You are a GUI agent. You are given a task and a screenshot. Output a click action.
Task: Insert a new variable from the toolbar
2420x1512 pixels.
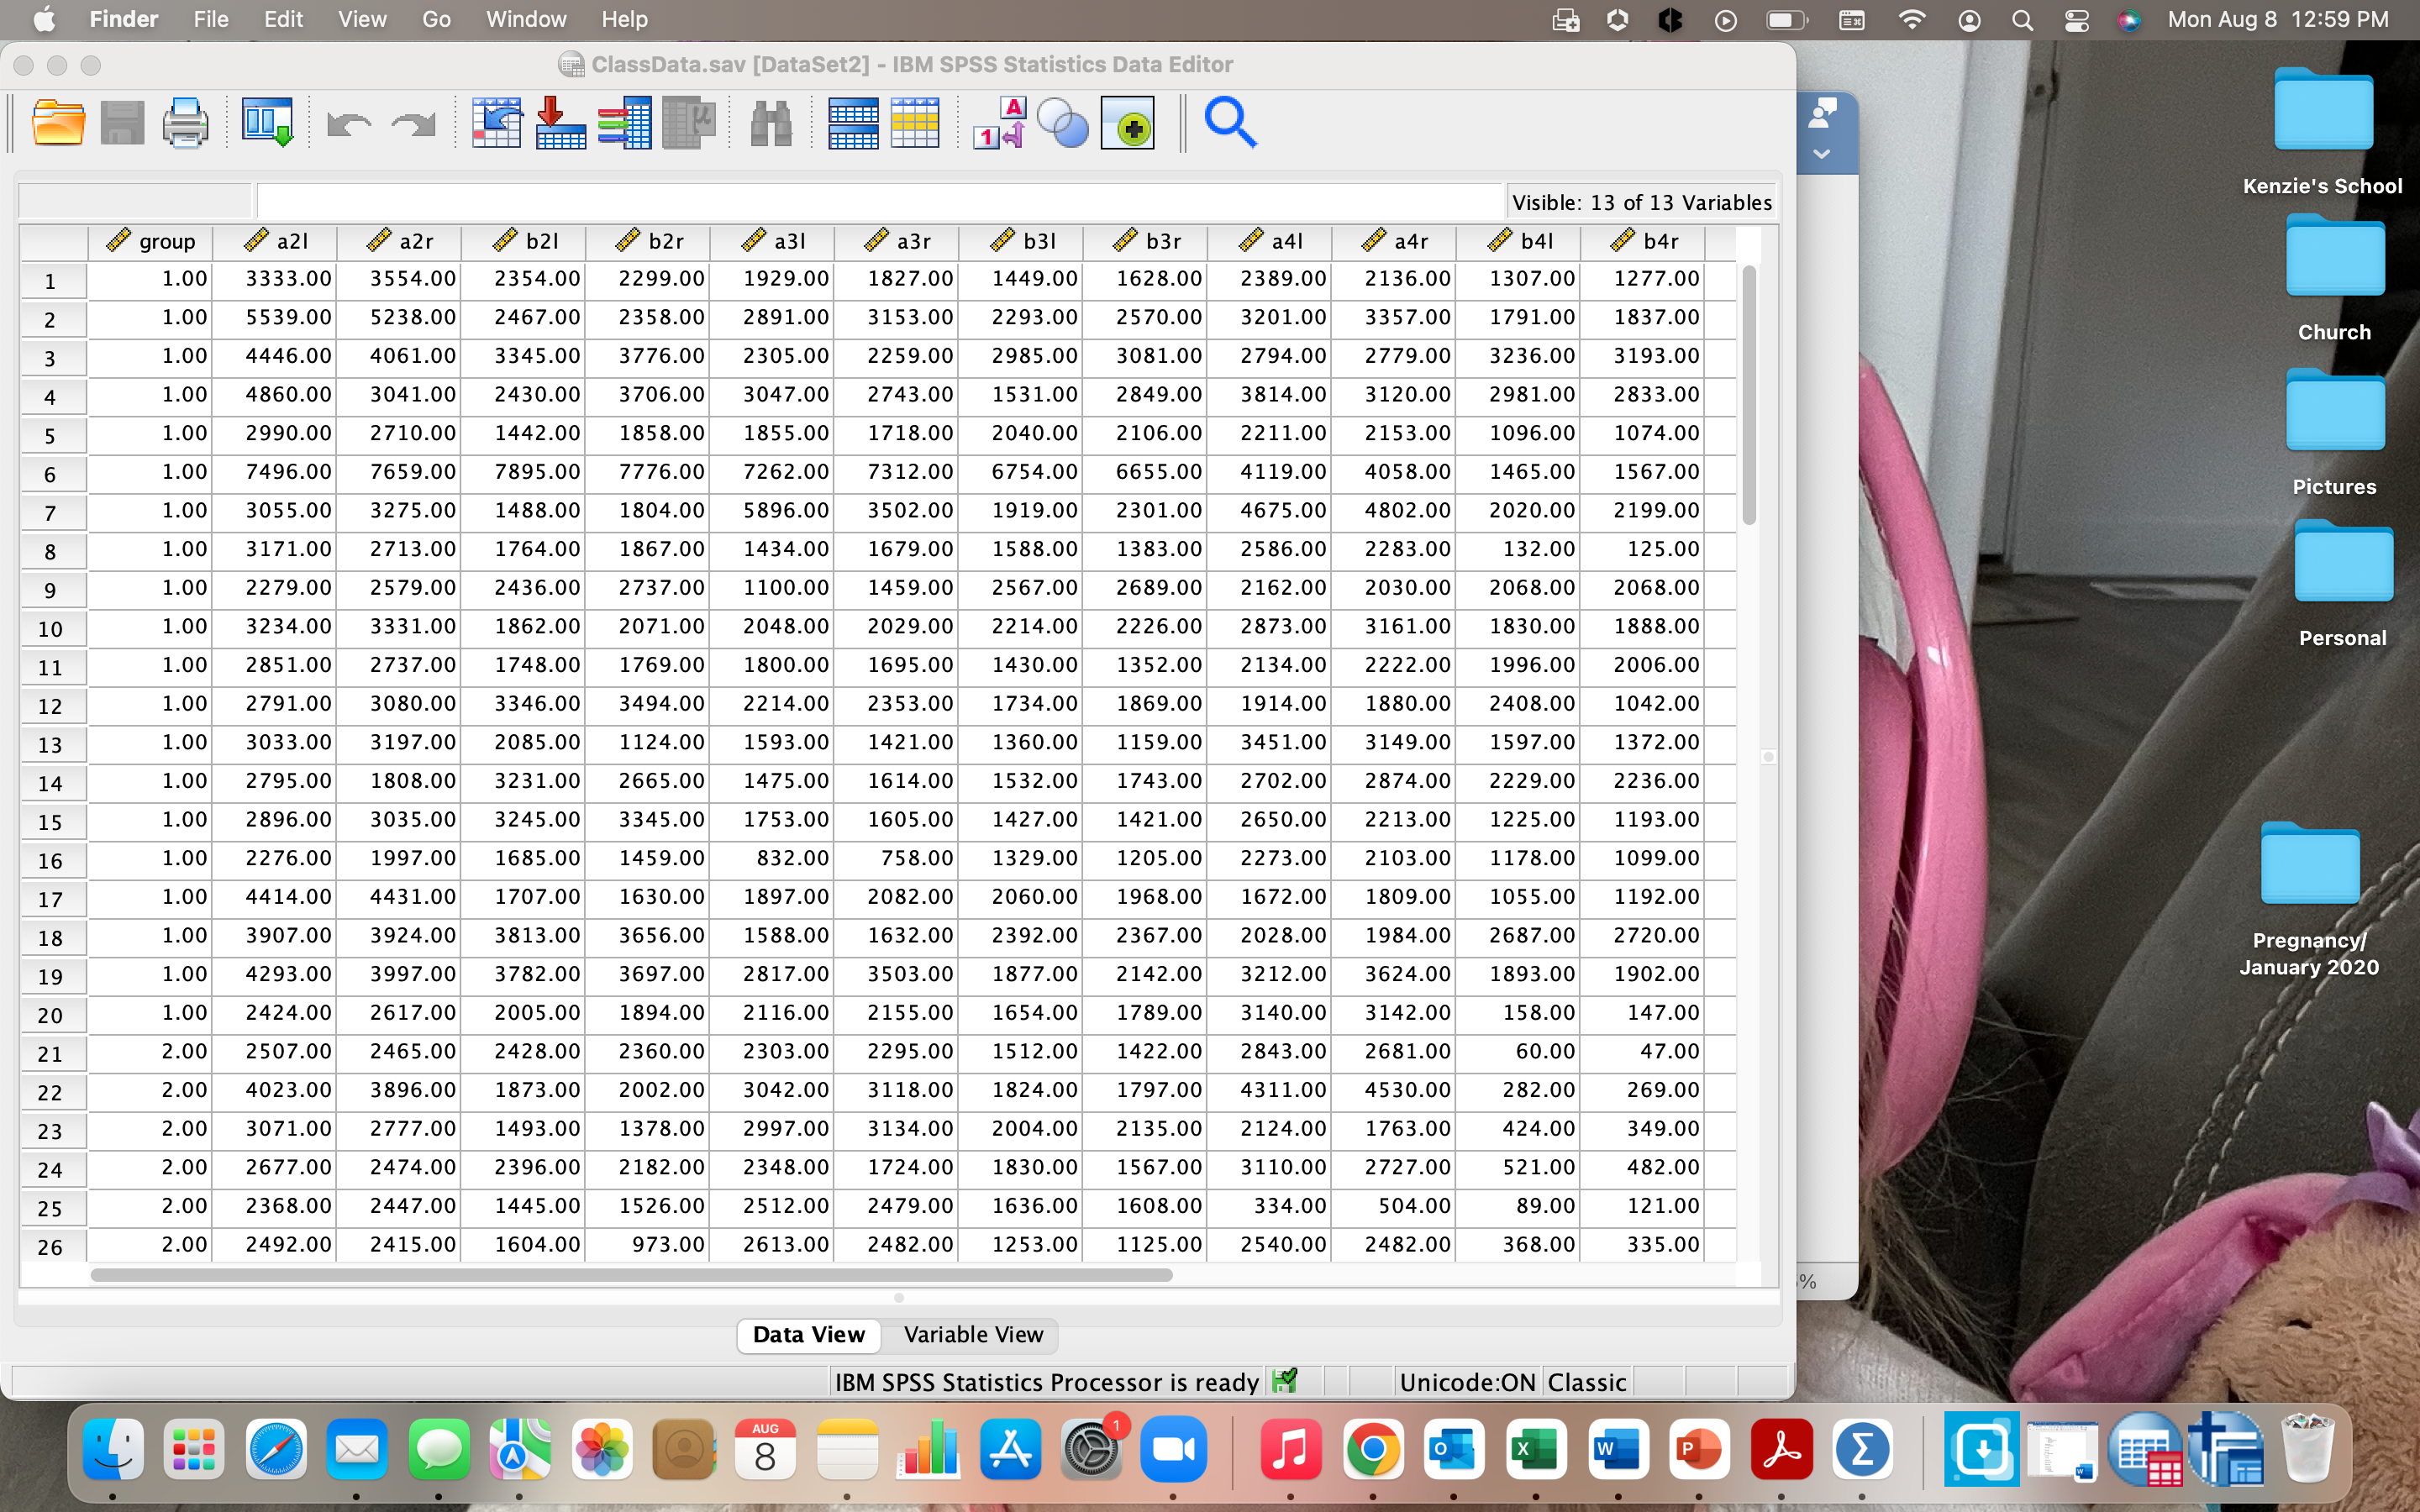pyautogui.click(x=916, y=122)
